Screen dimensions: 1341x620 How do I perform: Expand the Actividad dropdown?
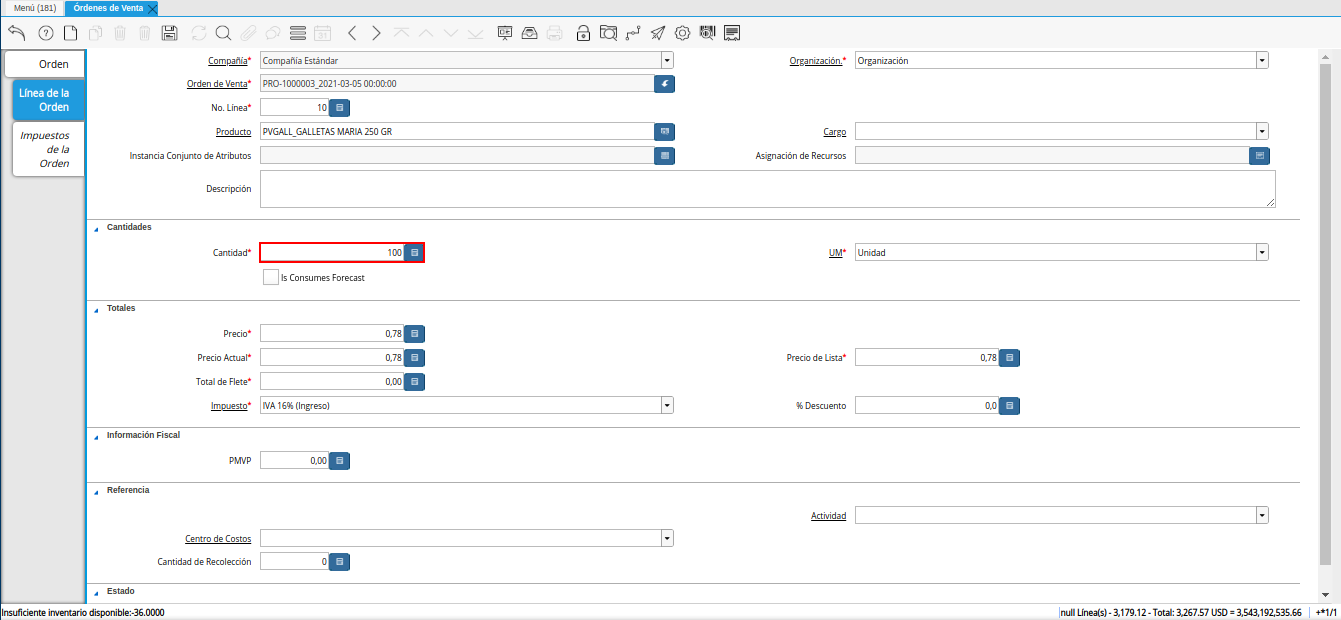1262,515
